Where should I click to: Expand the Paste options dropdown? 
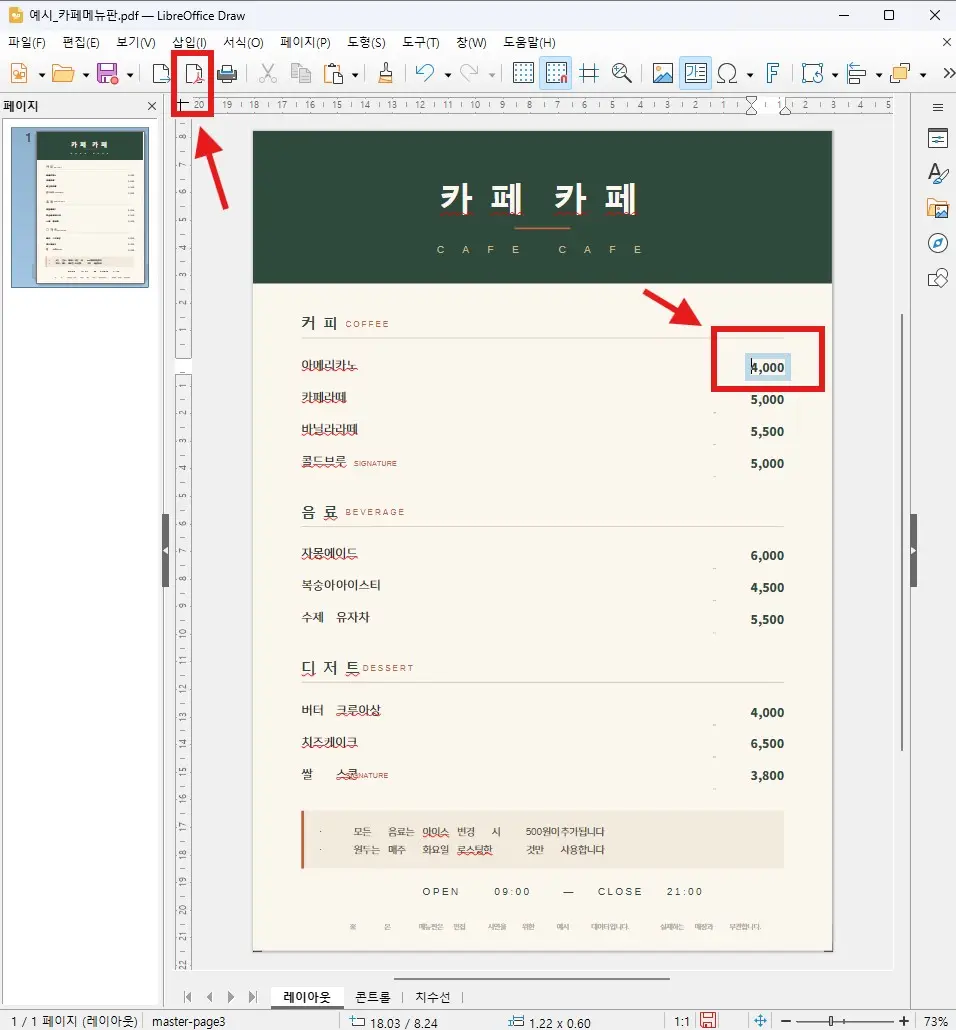[355, 75]
